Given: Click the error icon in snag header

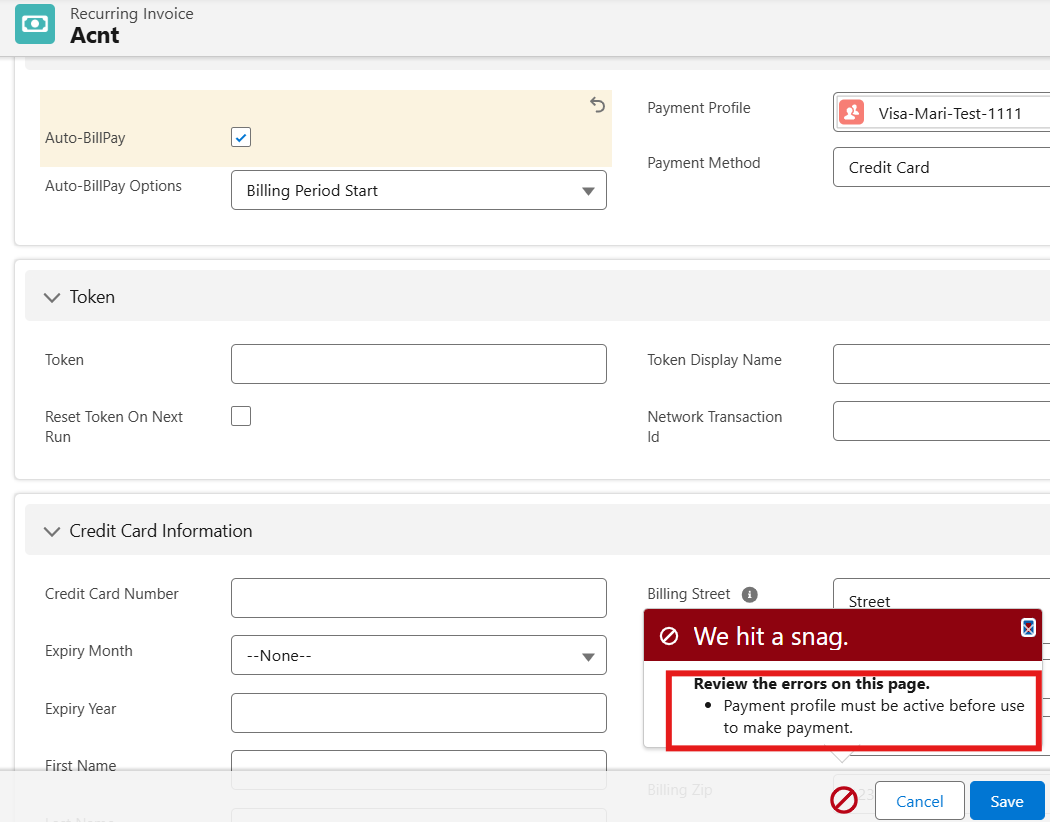Looking at the screenshot, I should click(669, 637).
